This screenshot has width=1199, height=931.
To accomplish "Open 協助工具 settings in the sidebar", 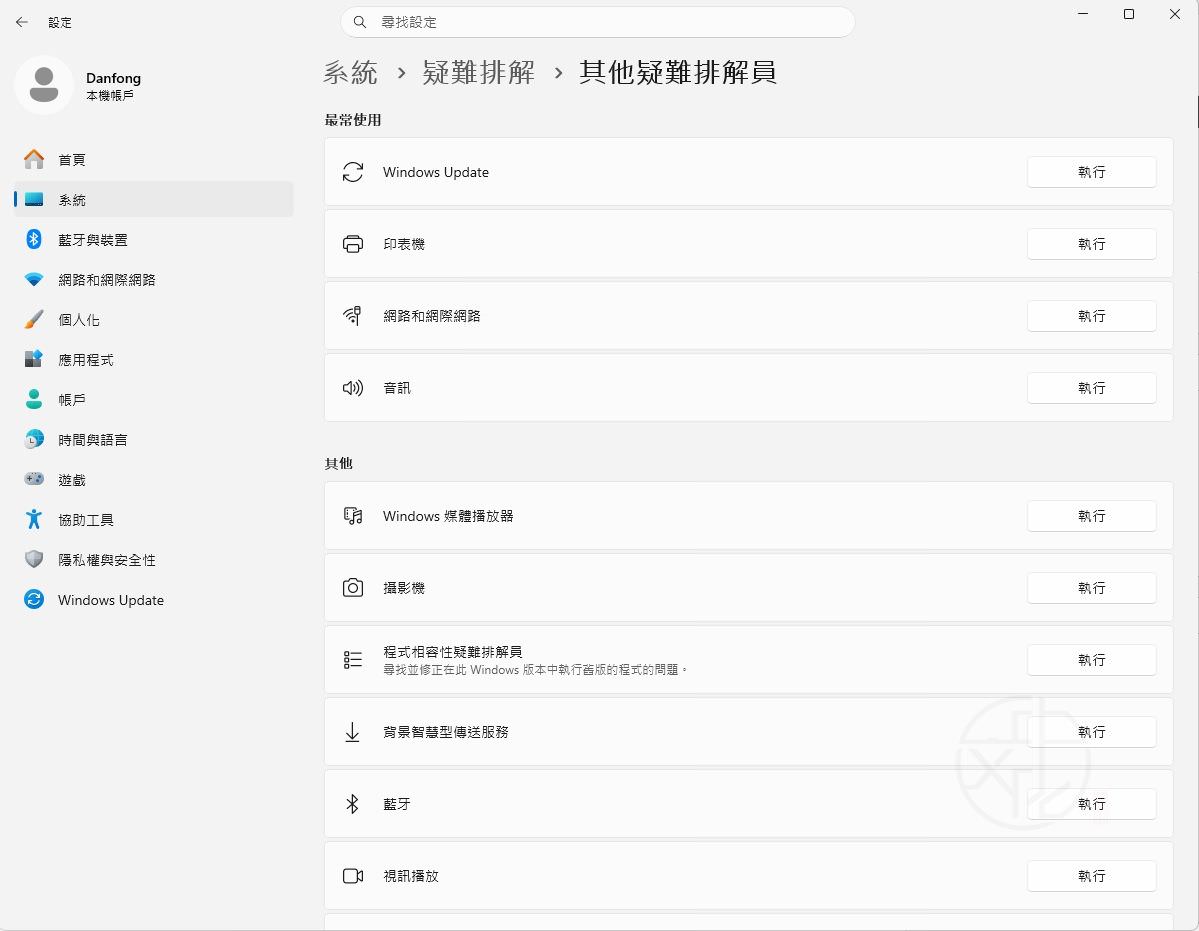I will (x=154, y=519).
